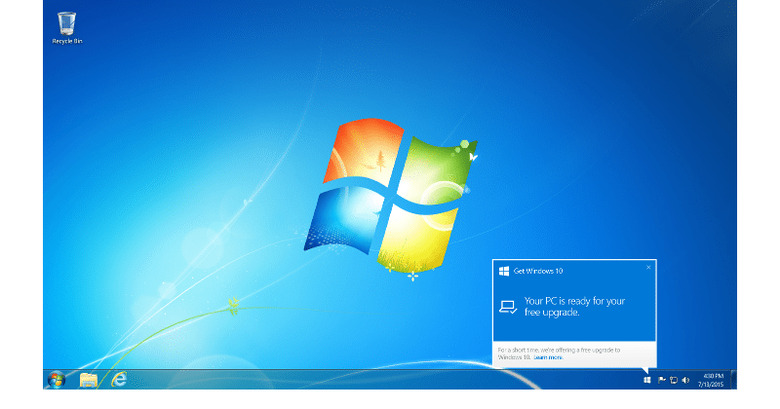Launch Windows Explorer from the taskbar
Image resolution: width=780 pixels, height=409 pixels.
coord(89,380)
